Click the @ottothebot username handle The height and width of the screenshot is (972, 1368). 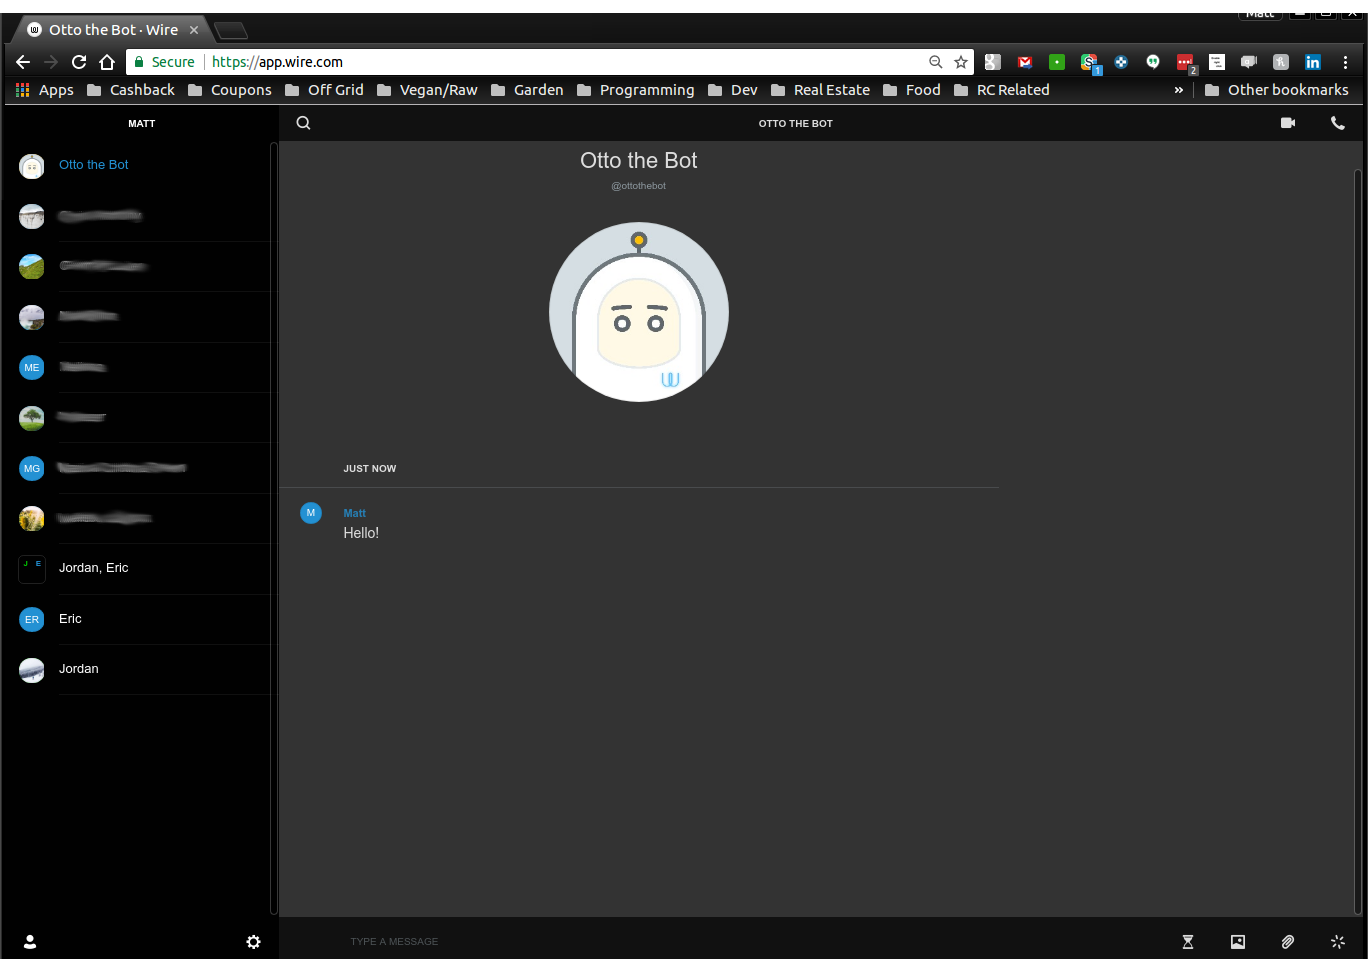point(638,186)
